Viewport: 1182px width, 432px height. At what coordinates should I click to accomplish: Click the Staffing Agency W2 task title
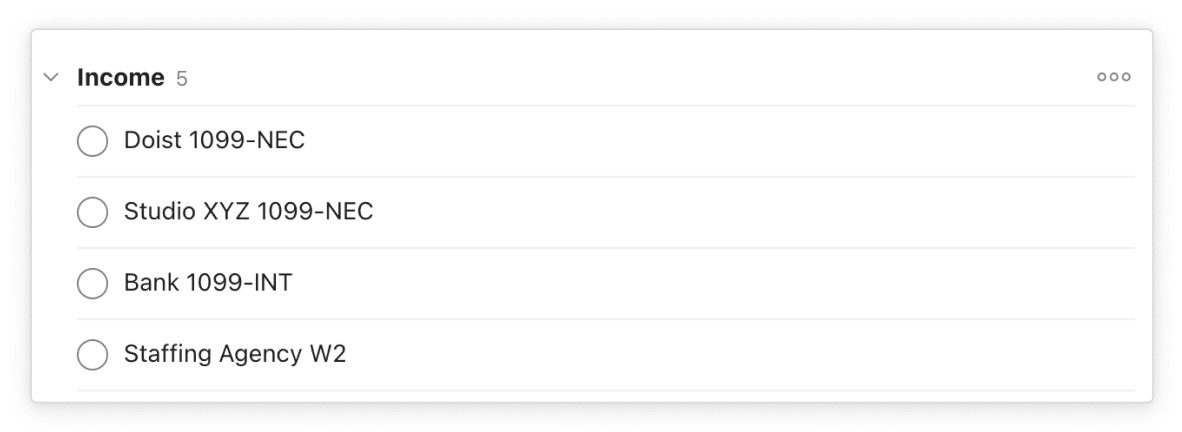(235, 354)
